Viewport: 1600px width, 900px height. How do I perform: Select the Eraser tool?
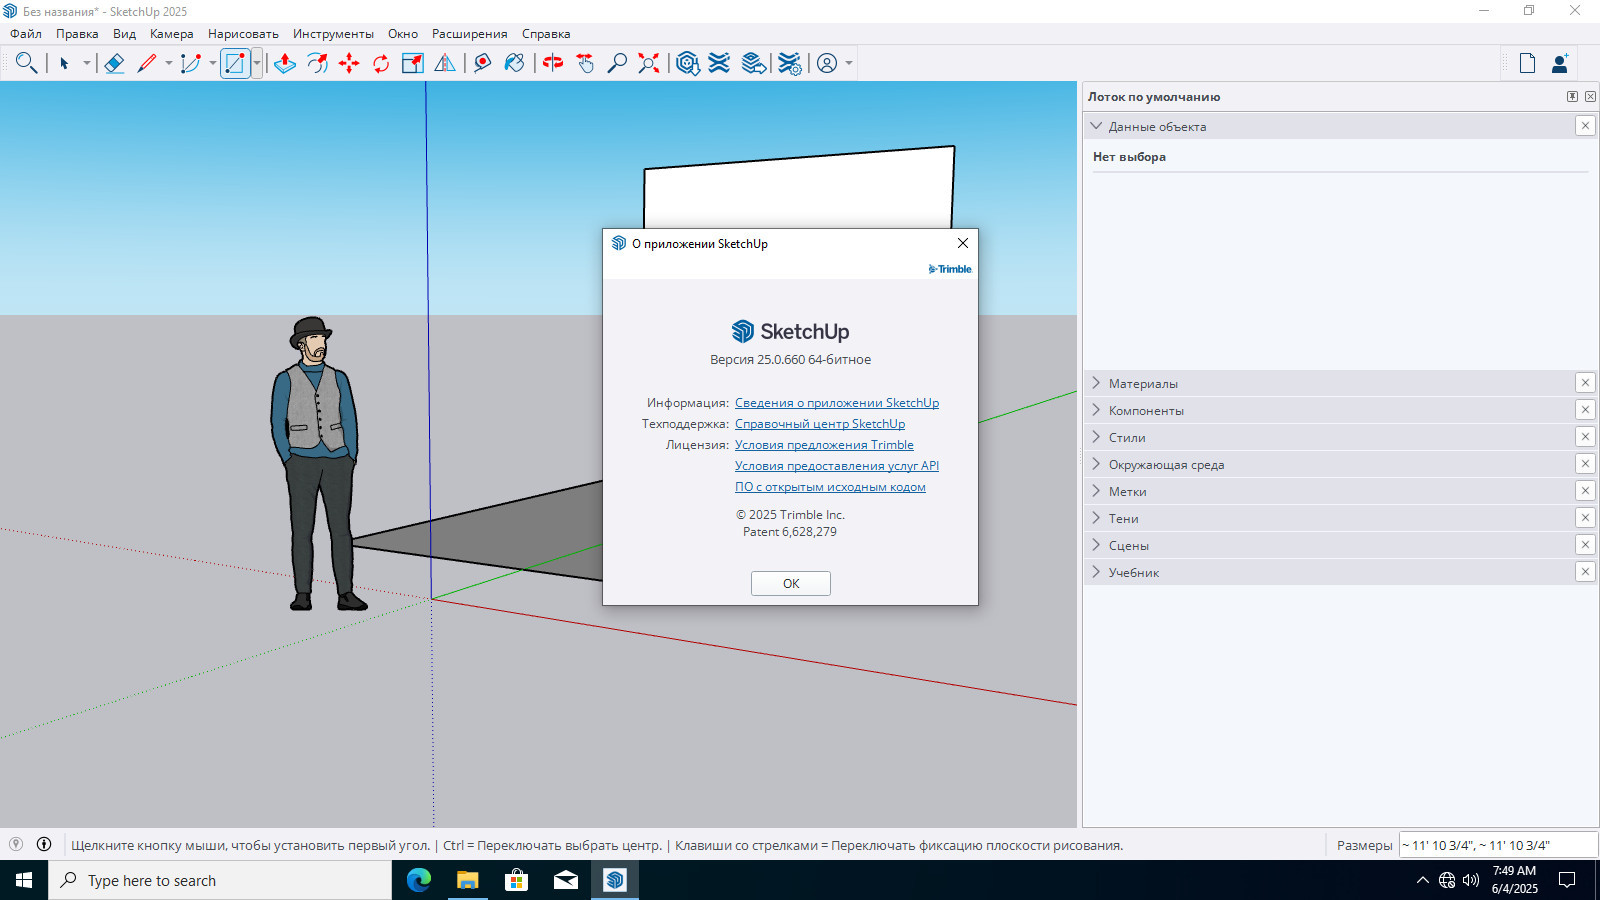click(x=114, y=63)
